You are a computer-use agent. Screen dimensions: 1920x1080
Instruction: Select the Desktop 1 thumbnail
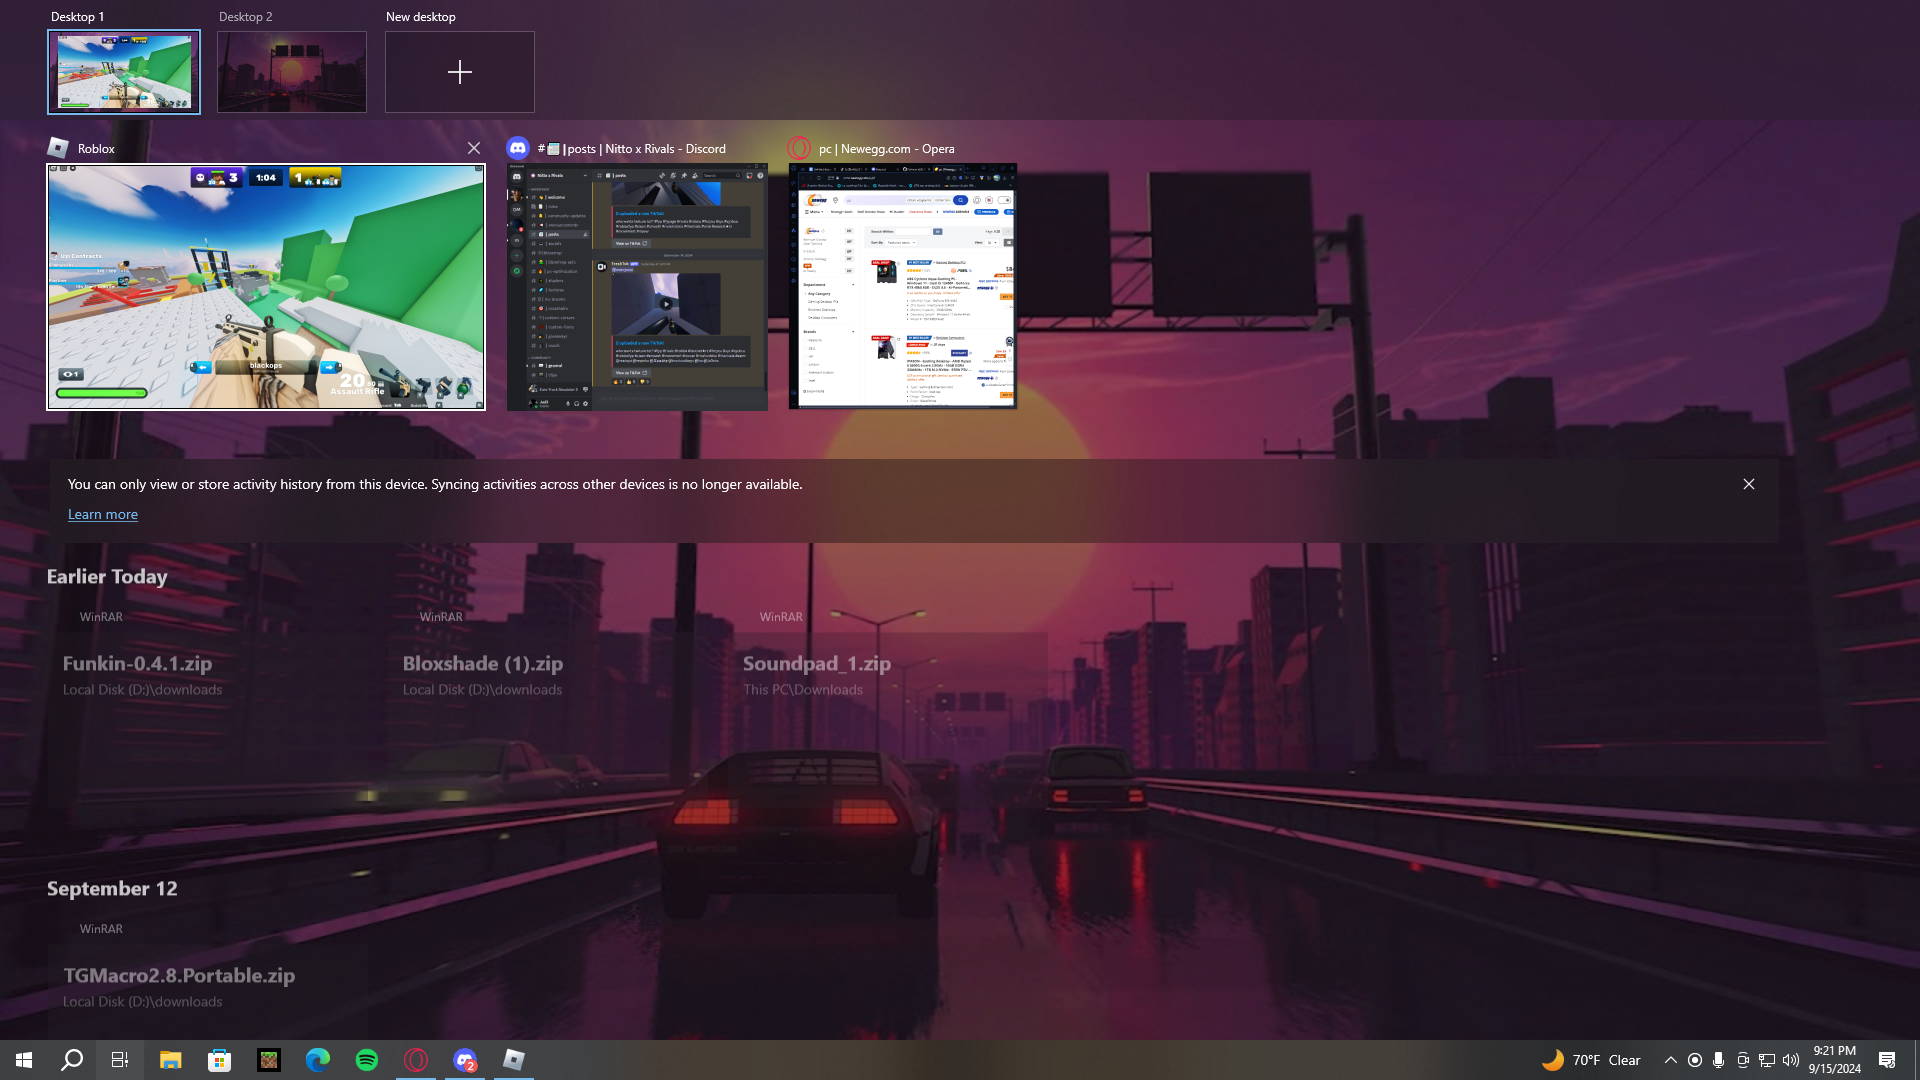[124, 71]
